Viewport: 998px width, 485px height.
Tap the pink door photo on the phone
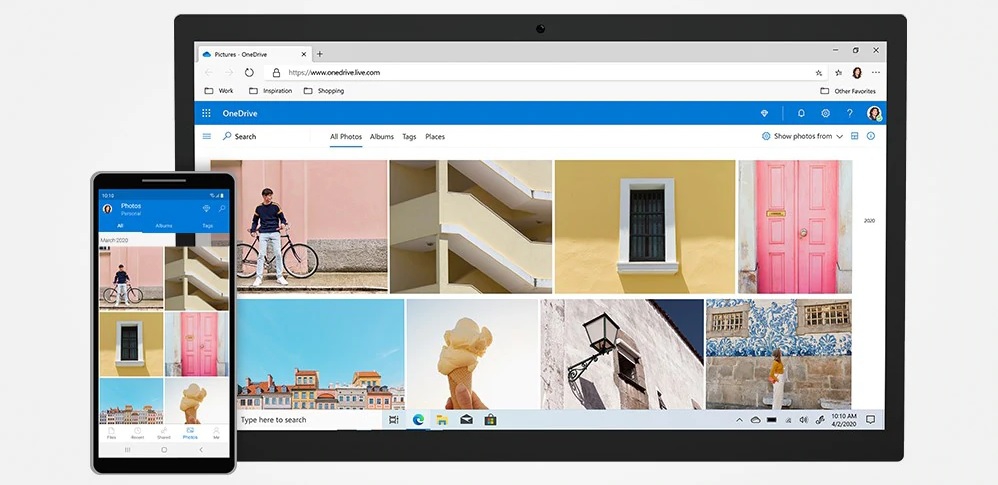click(x=197, y=344)
